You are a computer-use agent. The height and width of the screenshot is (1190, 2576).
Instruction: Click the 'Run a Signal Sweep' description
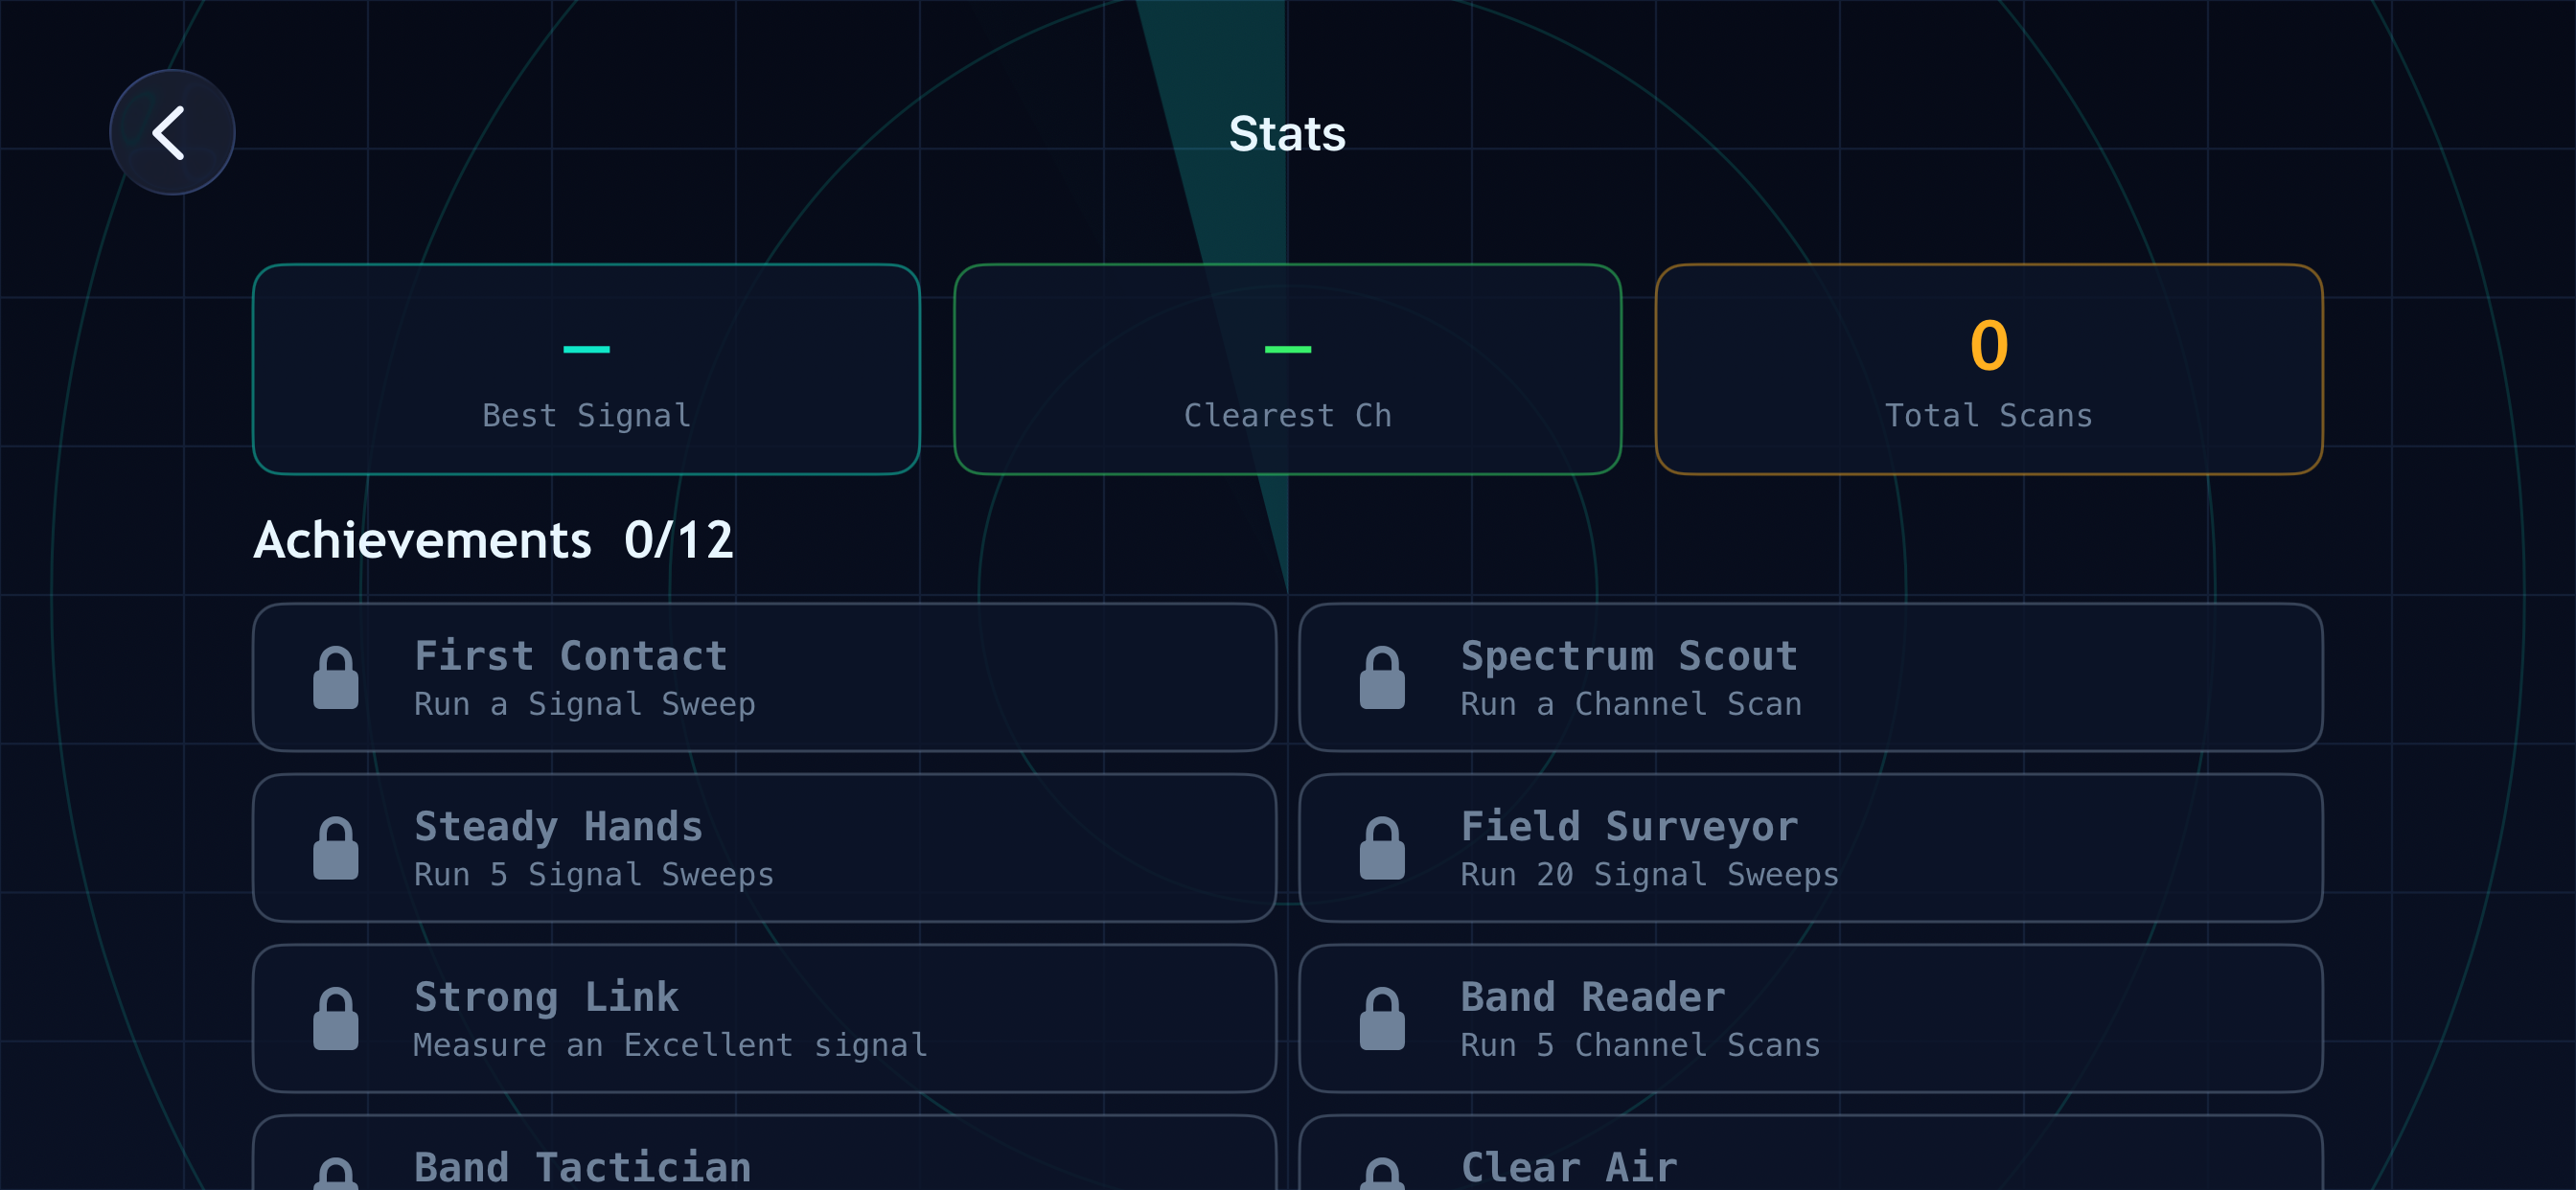point(585,704)
